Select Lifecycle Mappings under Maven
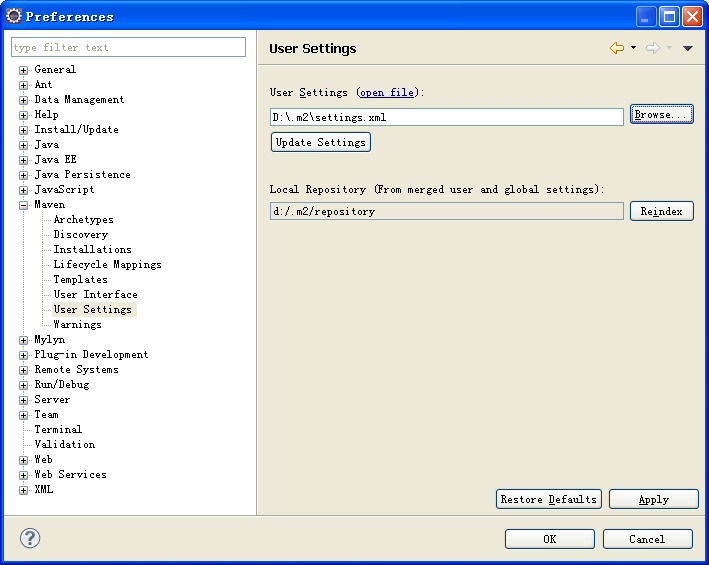The width and height of the screenshot is (709, 565). click(x=108, y=264)
